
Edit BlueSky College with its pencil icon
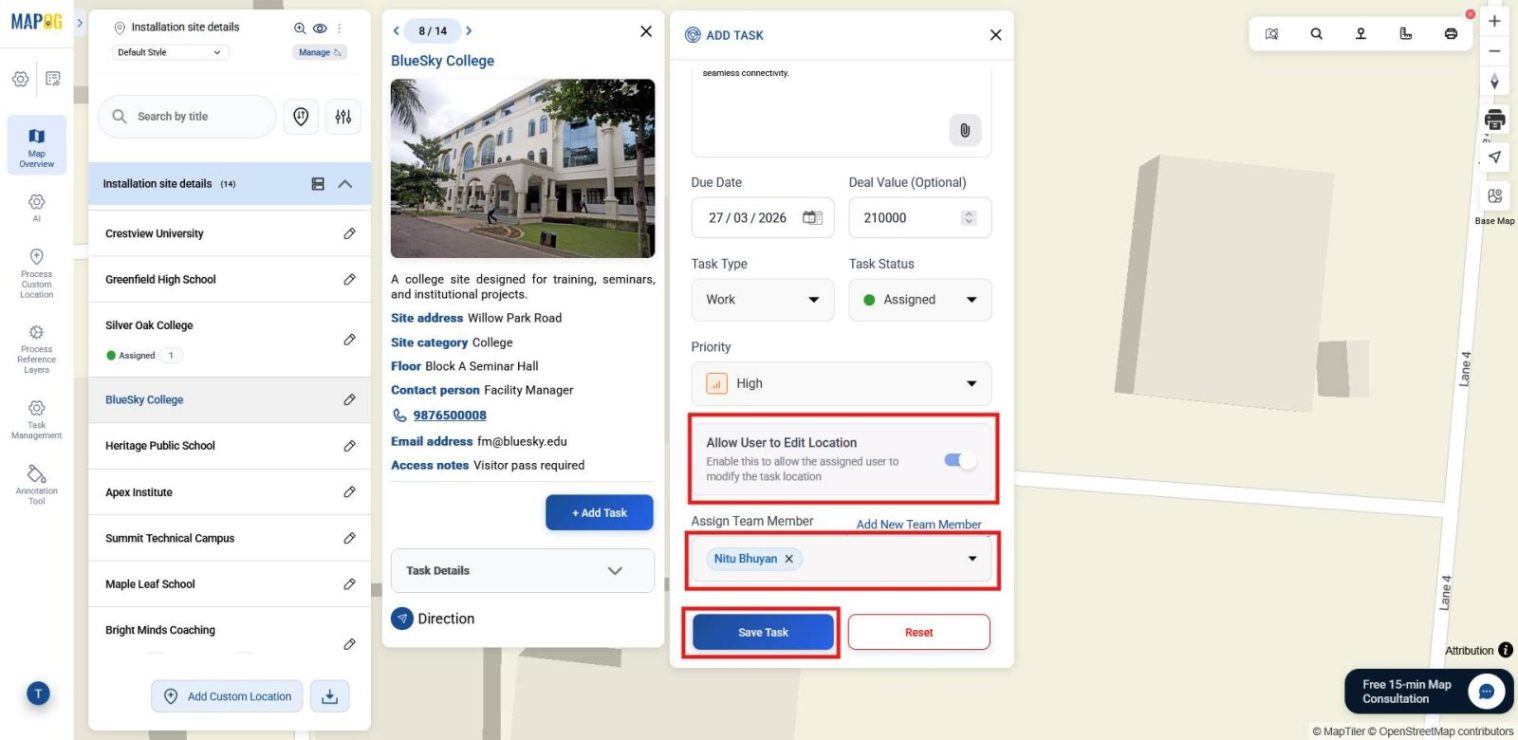(x=349, y=399)
